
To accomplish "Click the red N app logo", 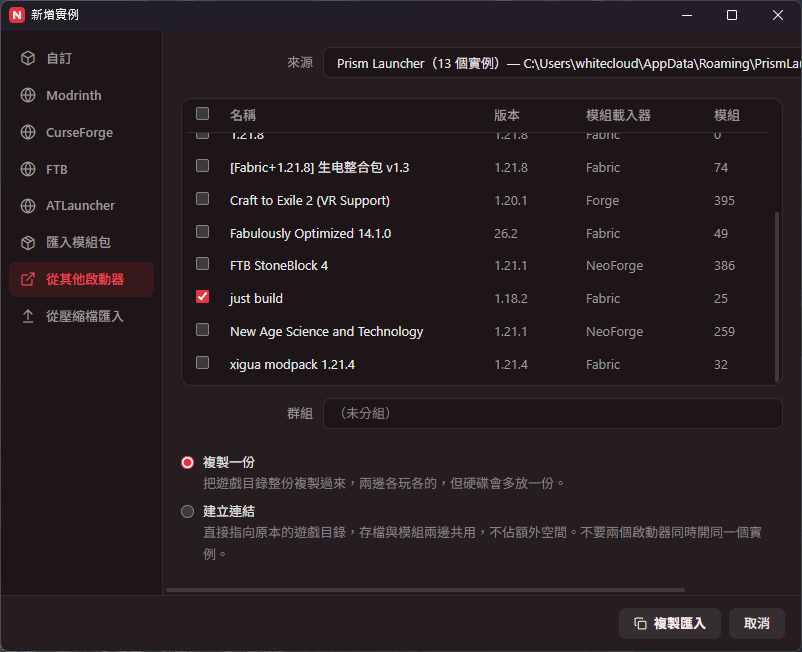I will [16, 15].
